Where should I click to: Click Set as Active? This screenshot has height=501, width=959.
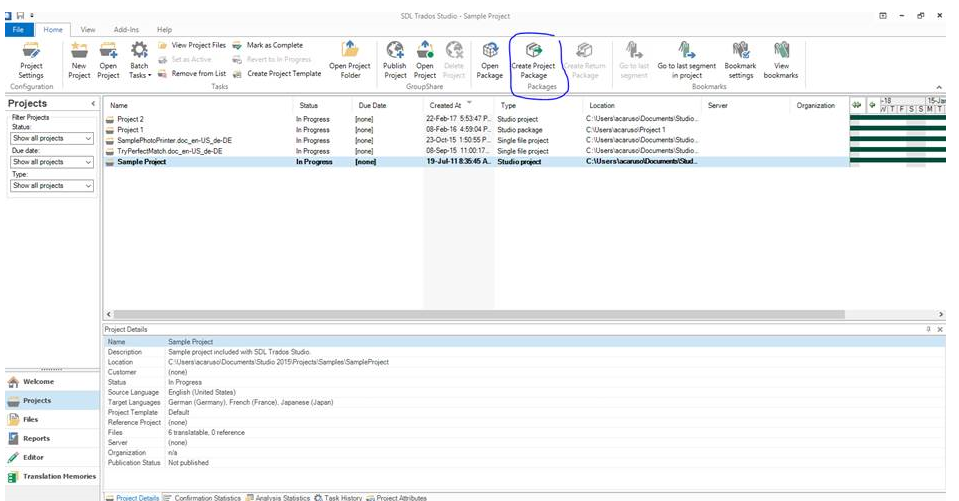tap(185, 59)
